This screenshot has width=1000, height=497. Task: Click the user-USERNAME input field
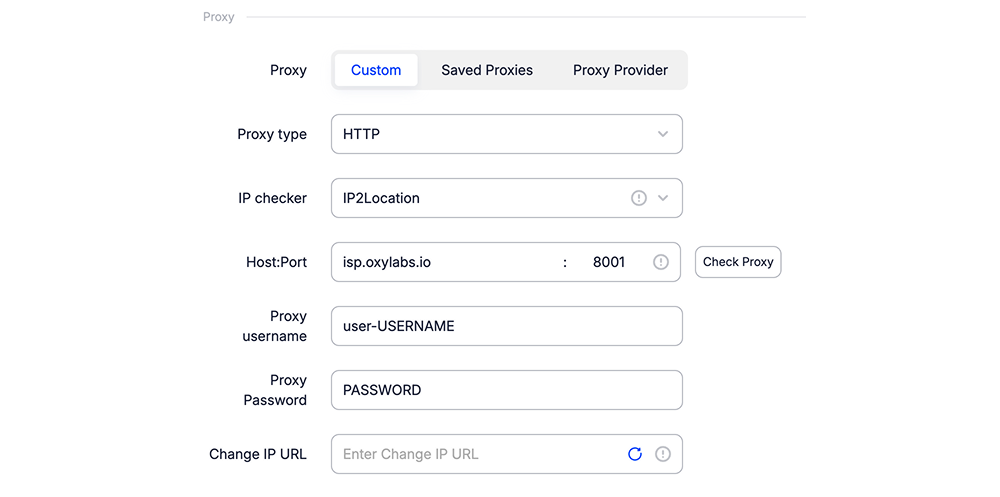tap(506, 326)
